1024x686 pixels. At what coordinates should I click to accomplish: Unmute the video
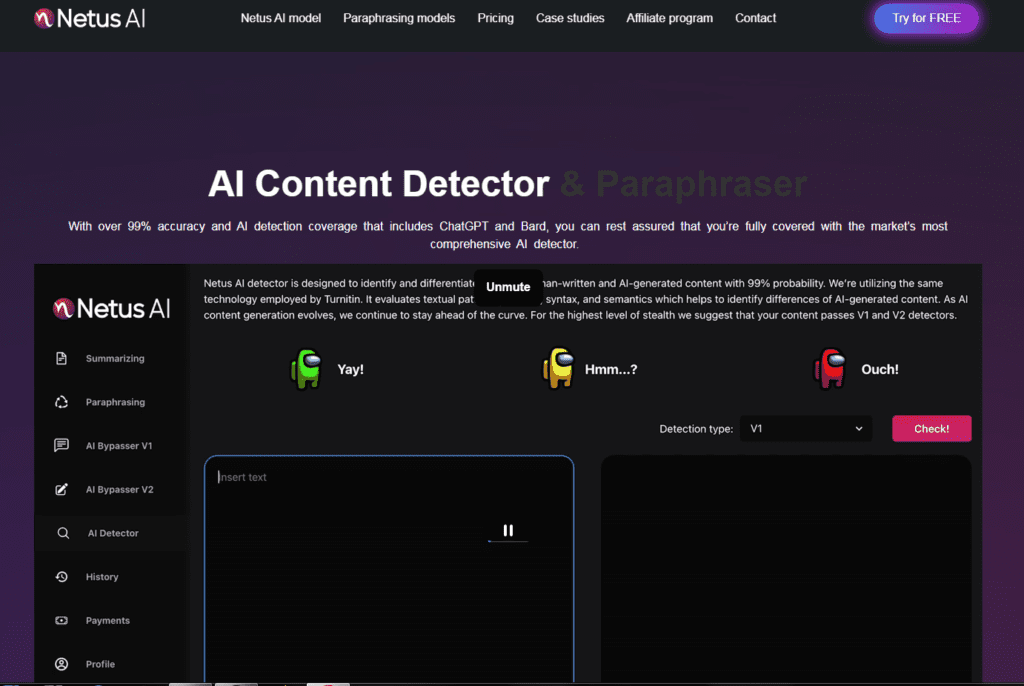[508, 287]
